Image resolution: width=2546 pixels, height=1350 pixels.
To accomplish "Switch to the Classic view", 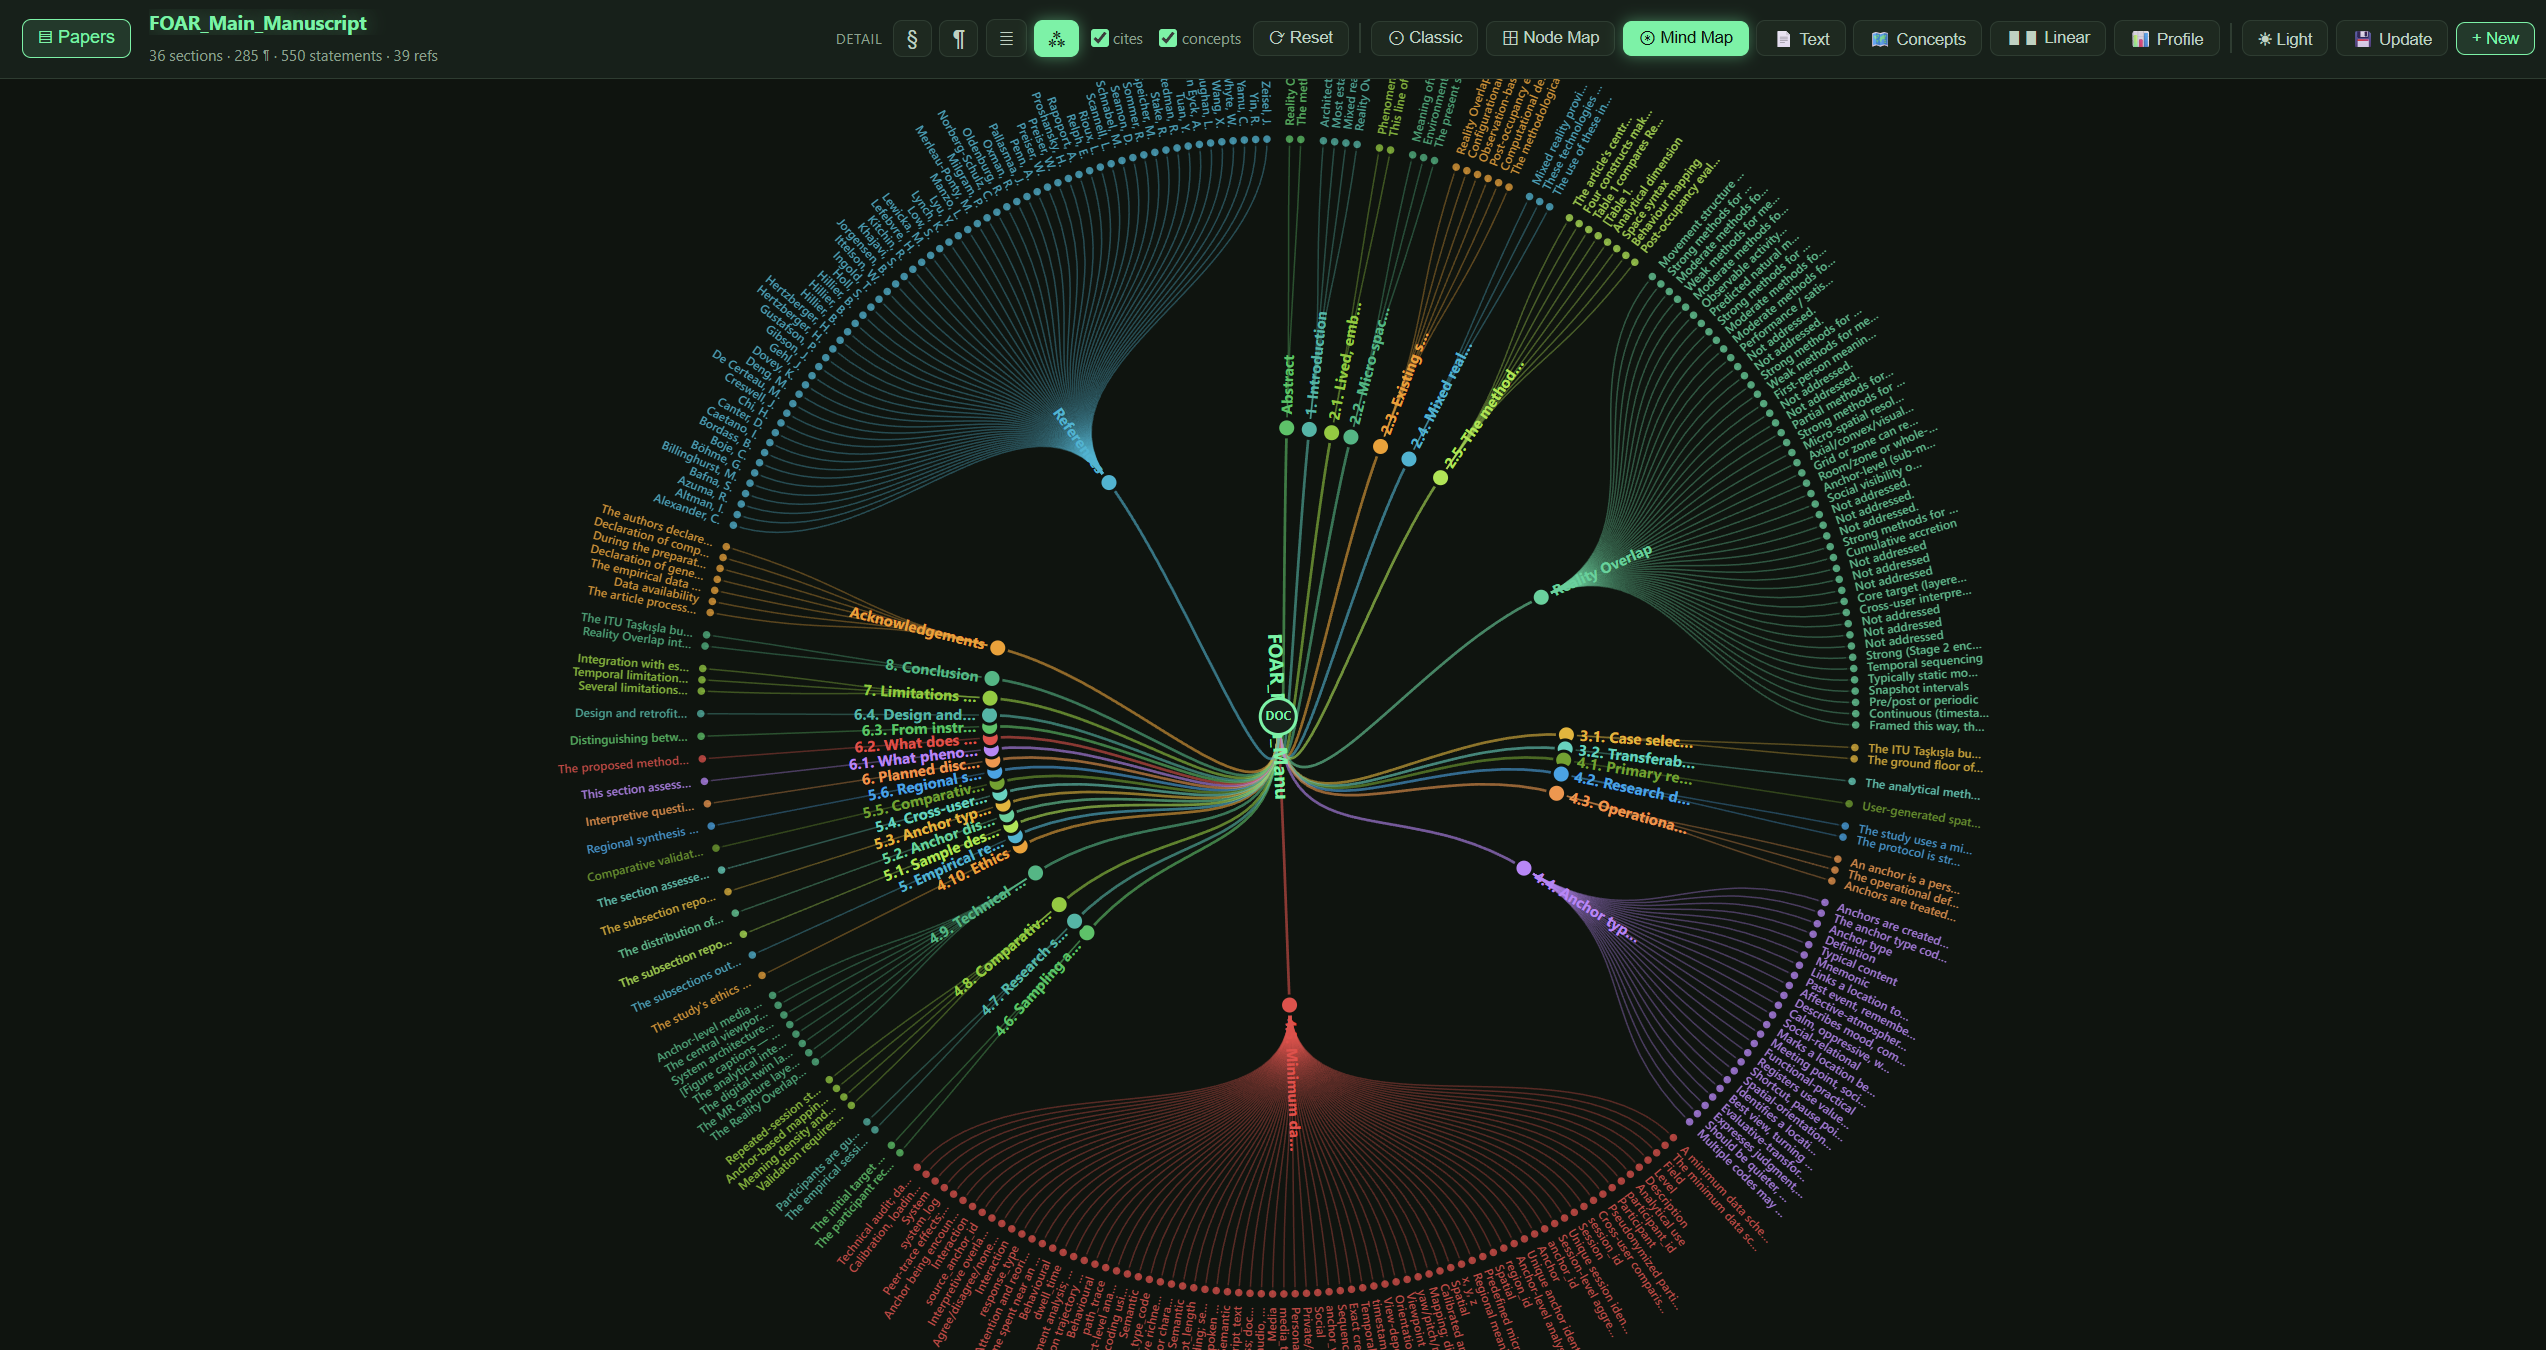I will 1425,38.
